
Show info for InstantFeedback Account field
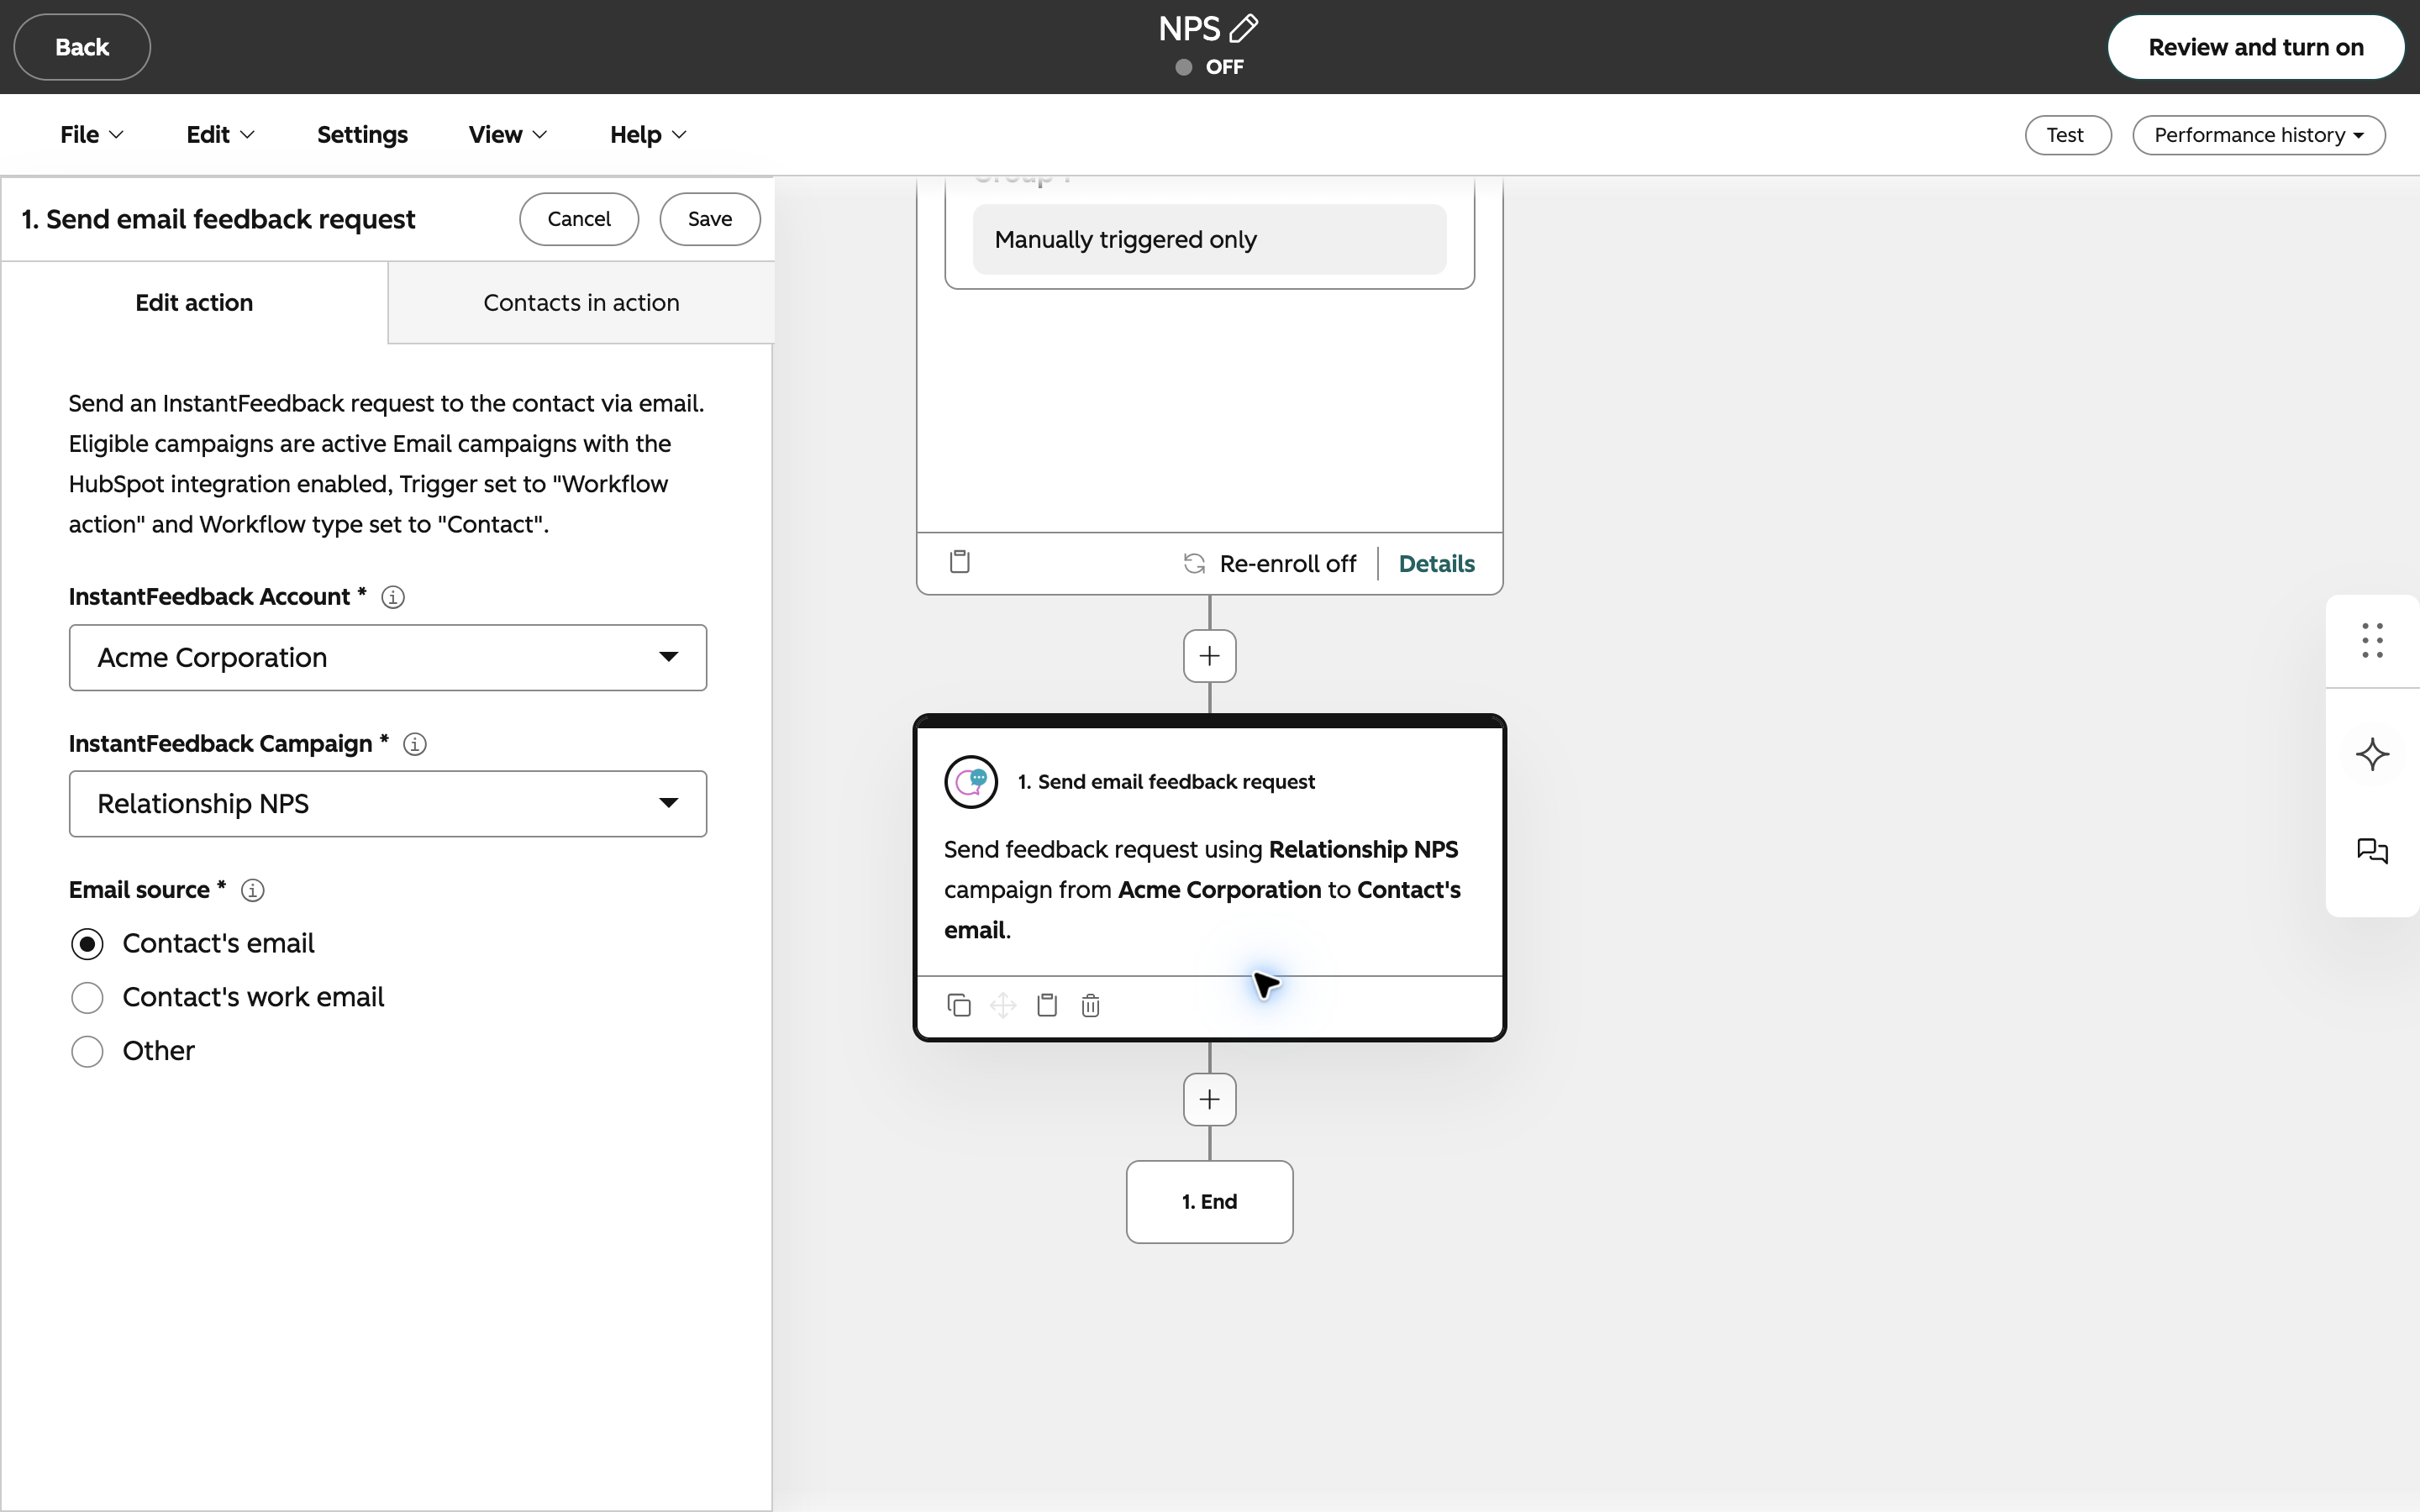point(393,597)
